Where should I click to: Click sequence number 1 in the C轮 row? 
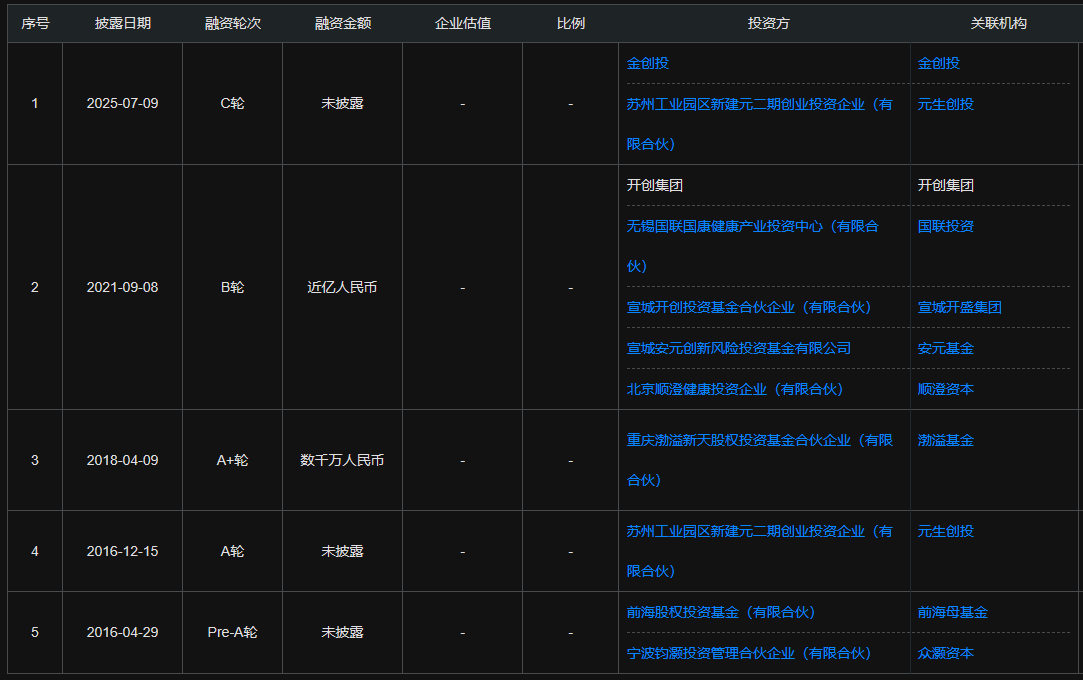click(x=35, y=104)
